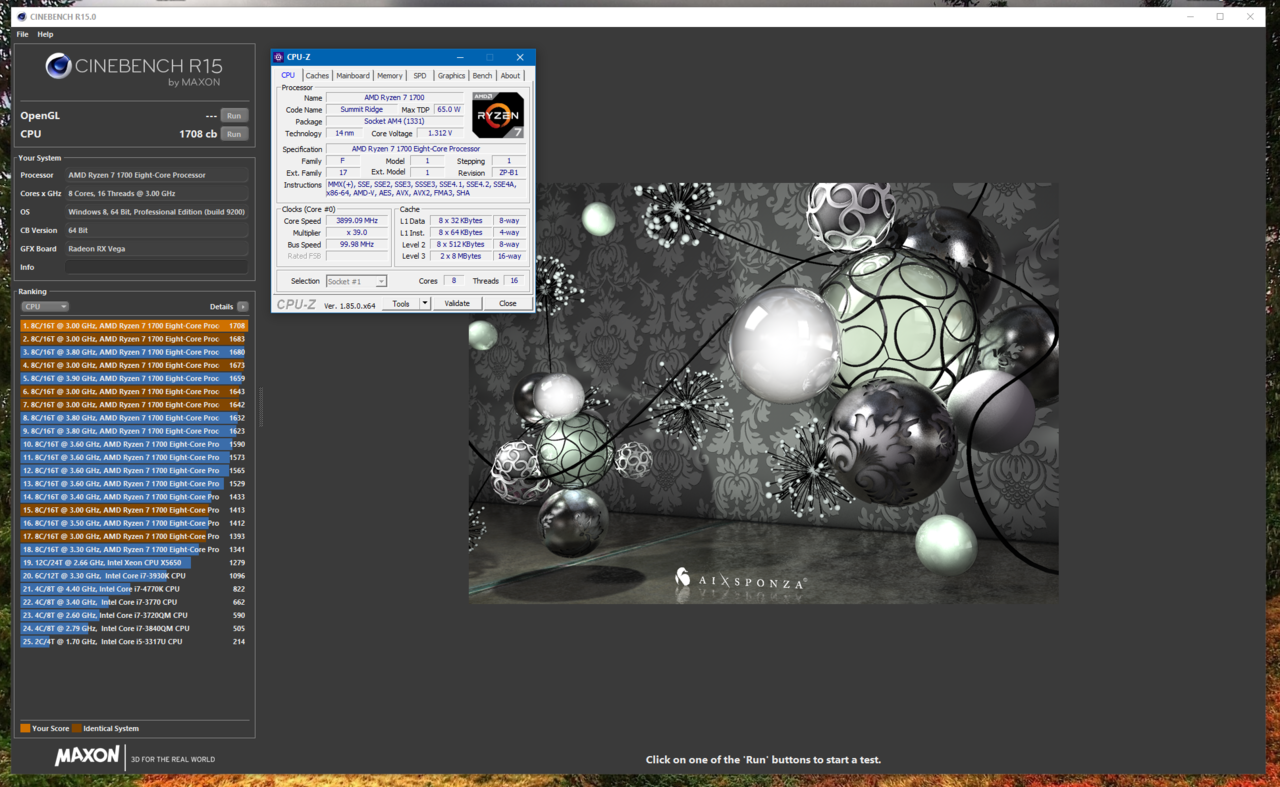1280x787 pixels.
Task: Click the Processor field showing AMD Ryzen 7 1700
Action: 157,175
